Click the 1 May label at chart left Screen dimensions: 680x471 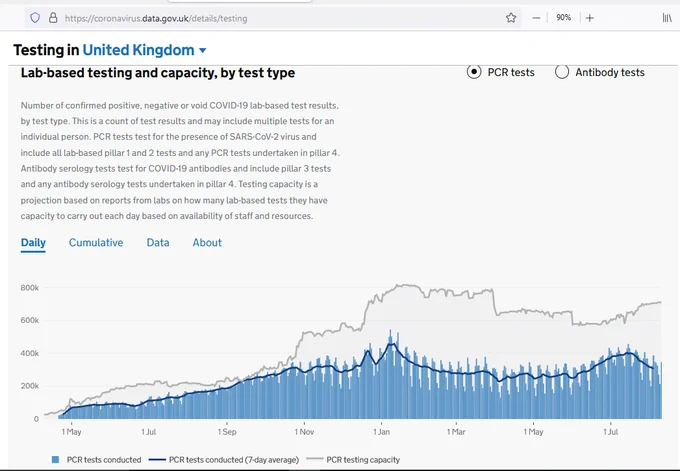click(72, 432)
